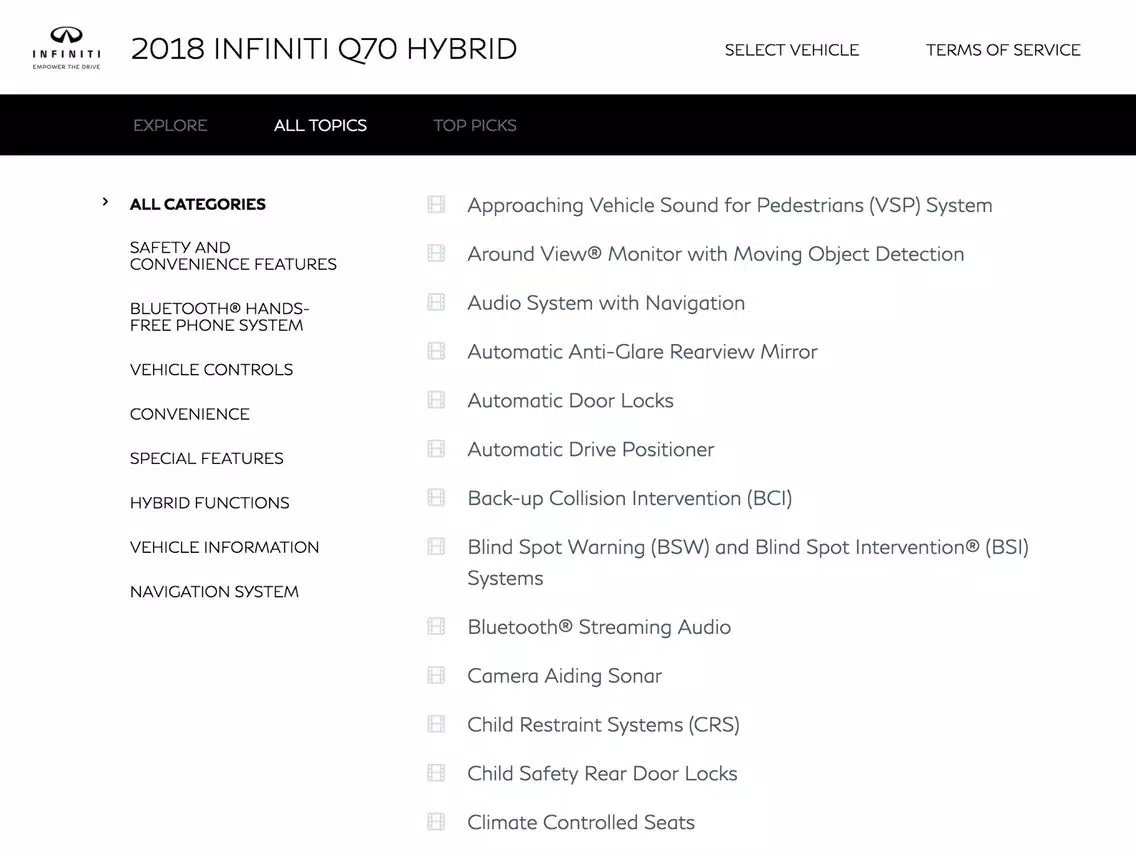Open Camera Aiding Sonar topic
This screenshot has width=1136, height=852.
point(564,676)
